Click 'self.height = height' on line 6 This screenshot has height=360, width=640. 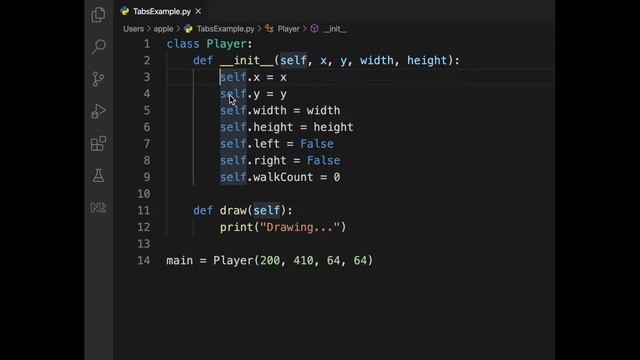[x=287, y=127]
